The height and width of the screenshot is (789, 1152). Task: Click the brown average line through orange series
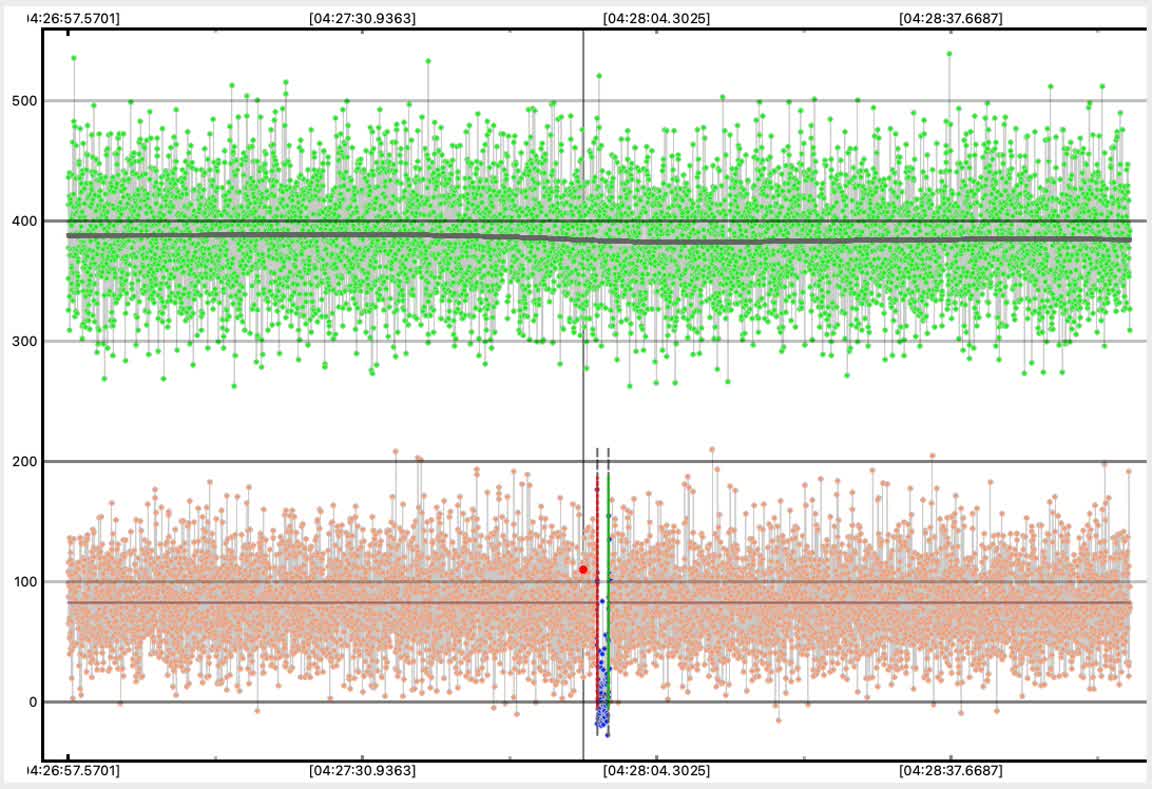(x=300, y=602)
